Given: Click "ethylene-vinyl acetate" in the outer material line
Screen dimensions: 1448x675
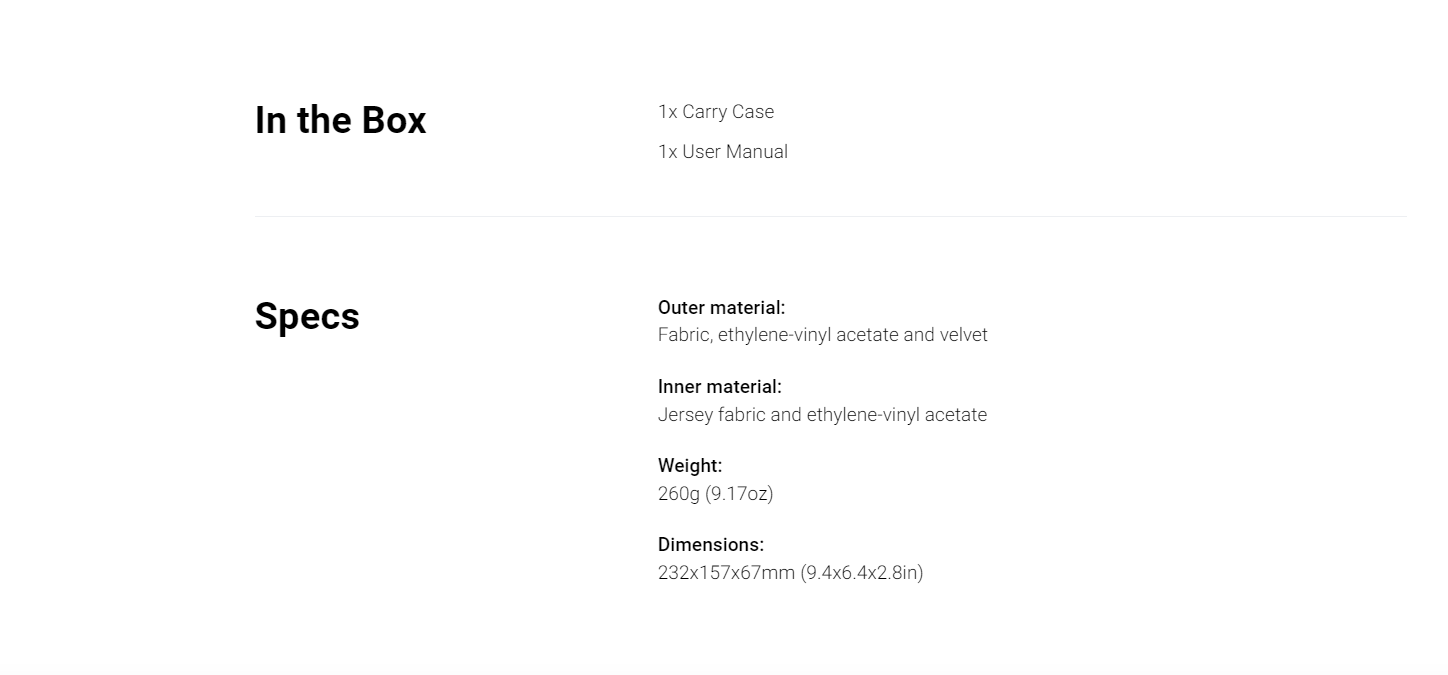Looking at the screenshot, I should (808, 335).
